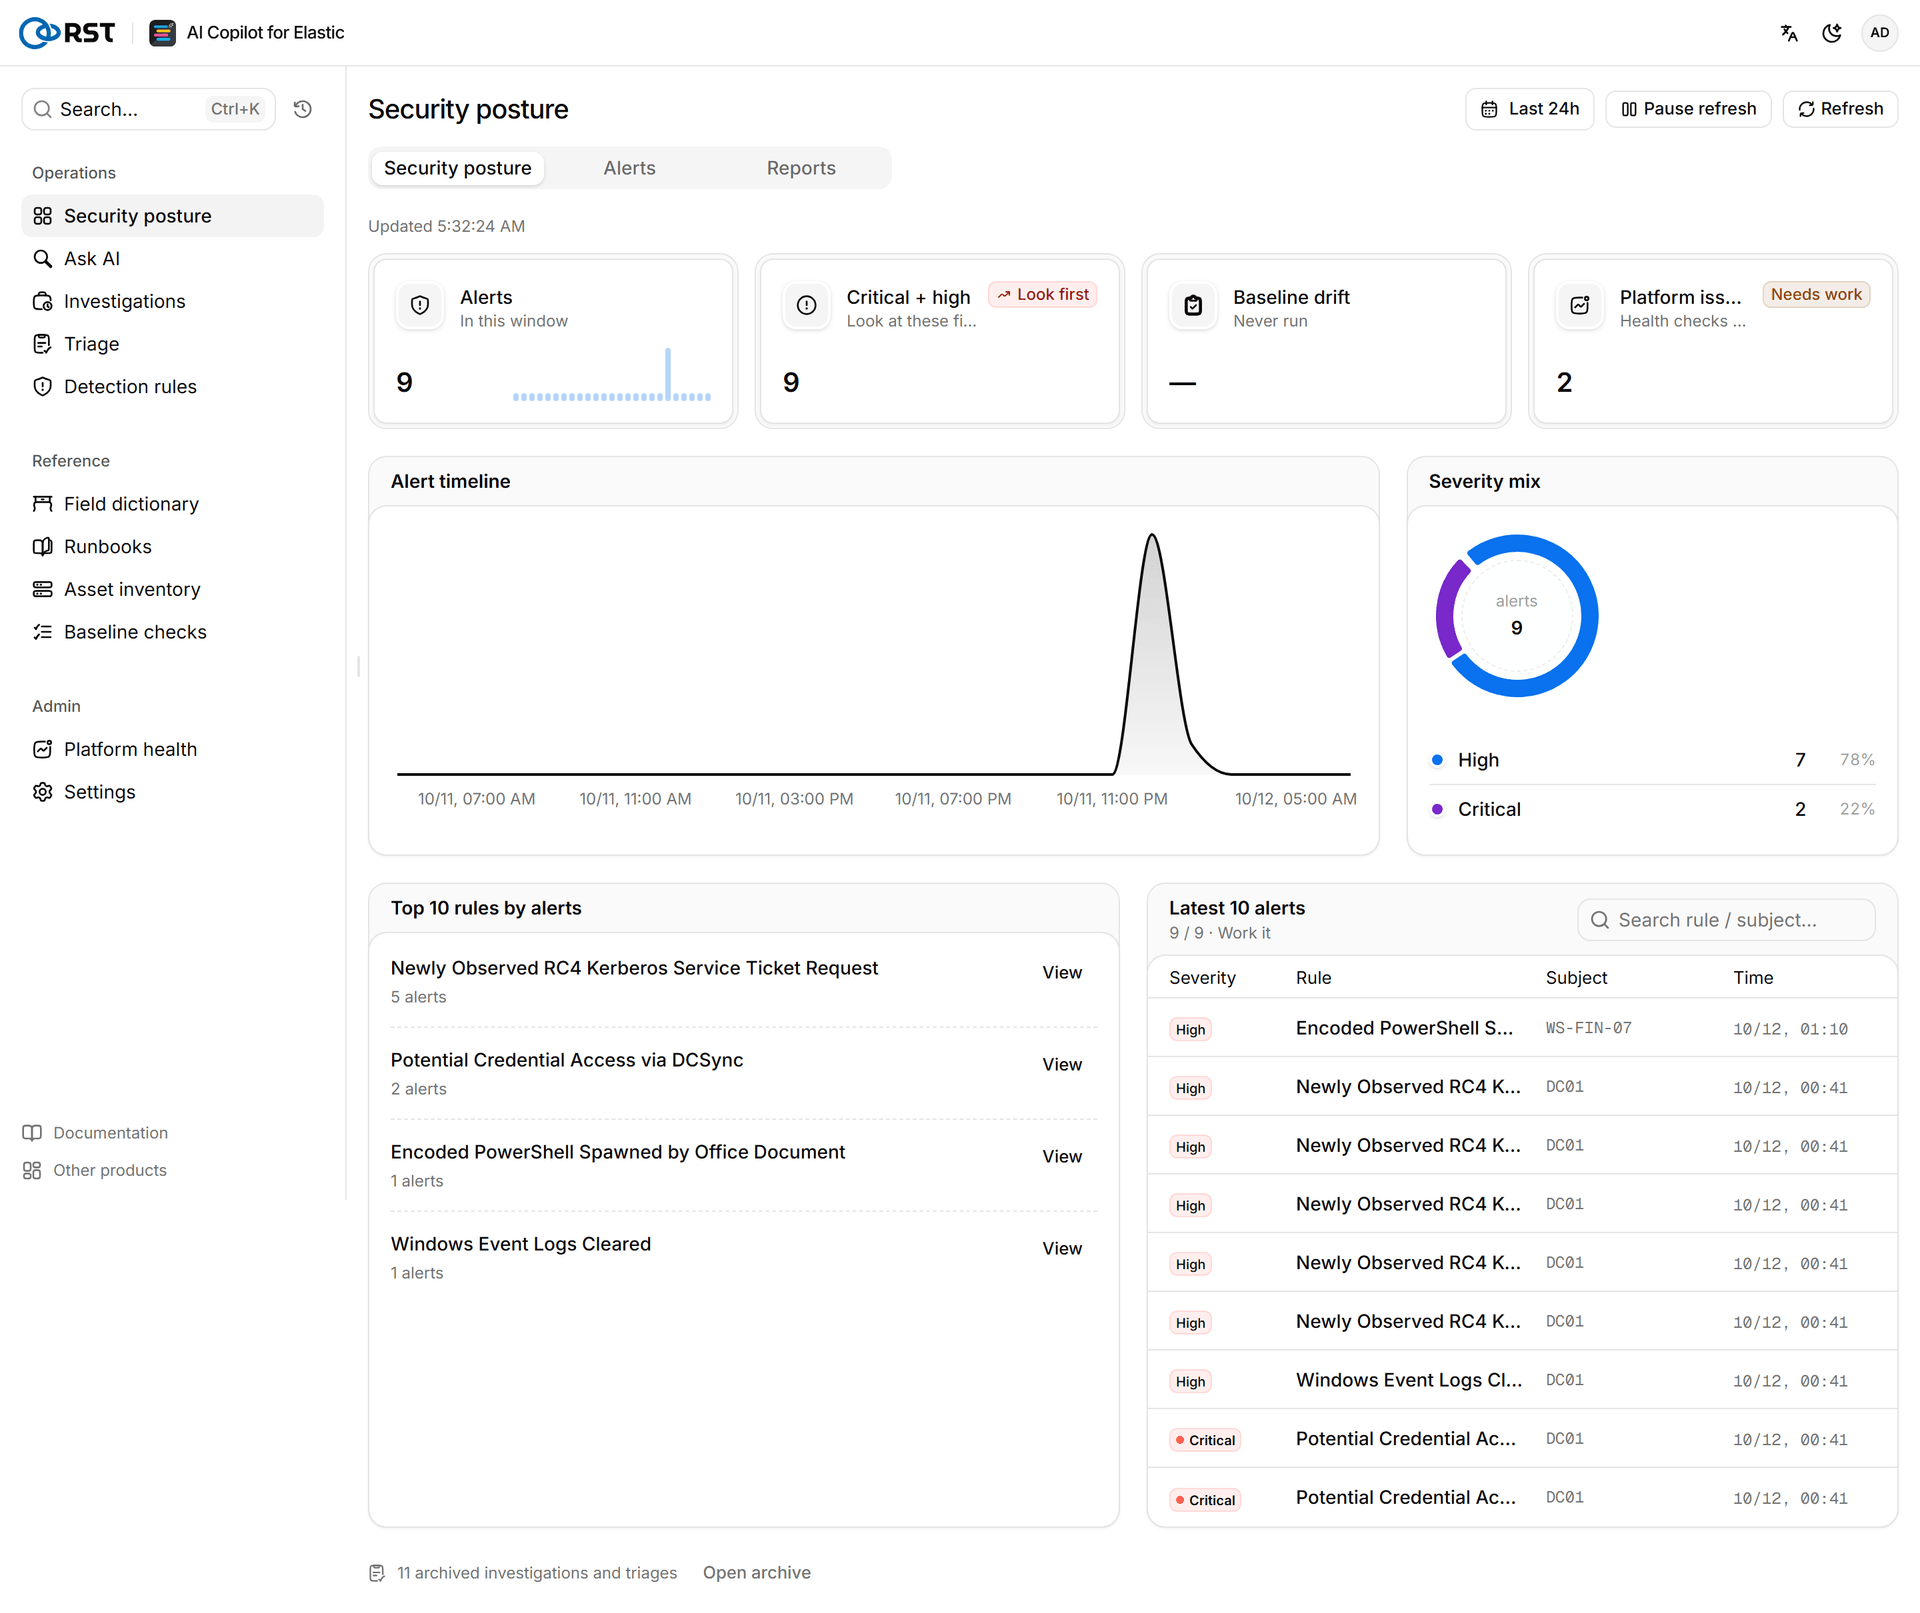The width and height of the screenshot is (1920, 1613).
Task: Click the Ask AI magnifier icon
Action: pyautogui.click(x=42, y=259)
